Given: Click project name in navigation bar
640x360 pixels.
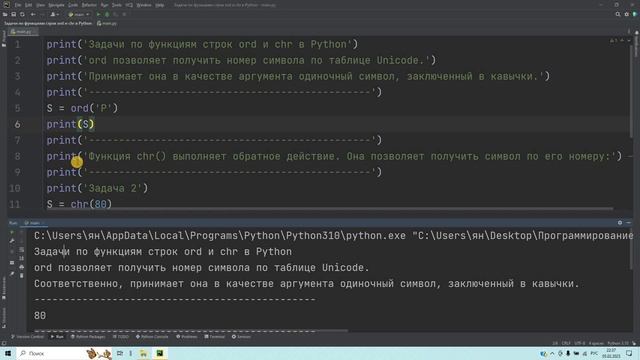Looking at the screenshot, I should click(x=48, y=23).
